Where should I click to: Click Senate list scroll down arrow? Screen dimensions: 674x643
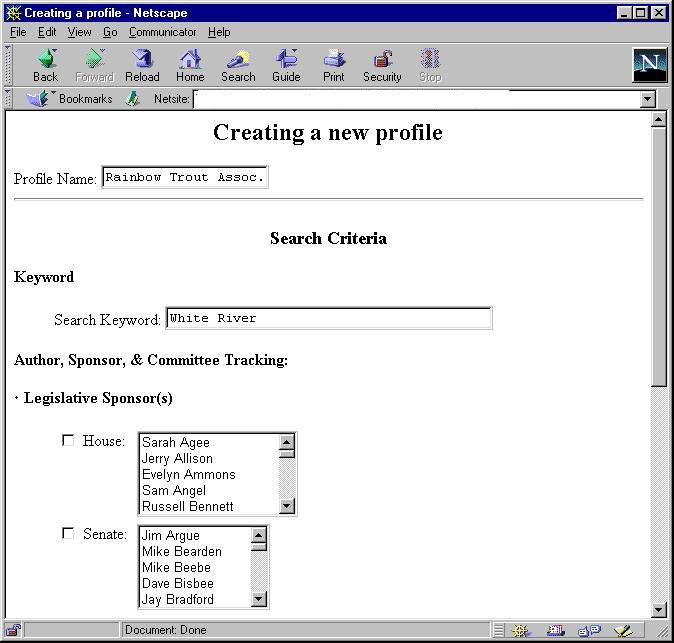(x=259, y=599)
